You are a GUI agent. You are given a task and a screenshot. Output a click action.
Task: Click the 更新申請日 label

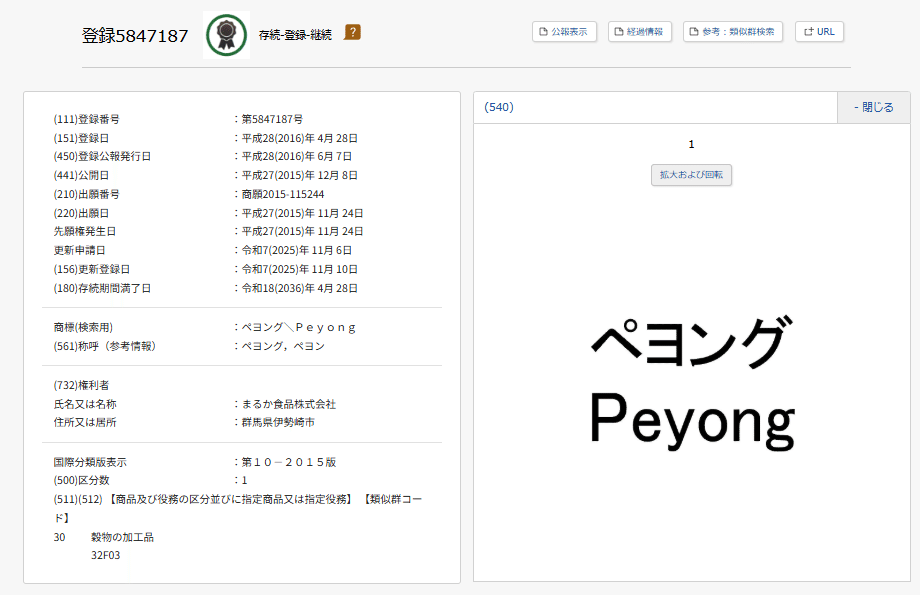(x=79, y=251)
